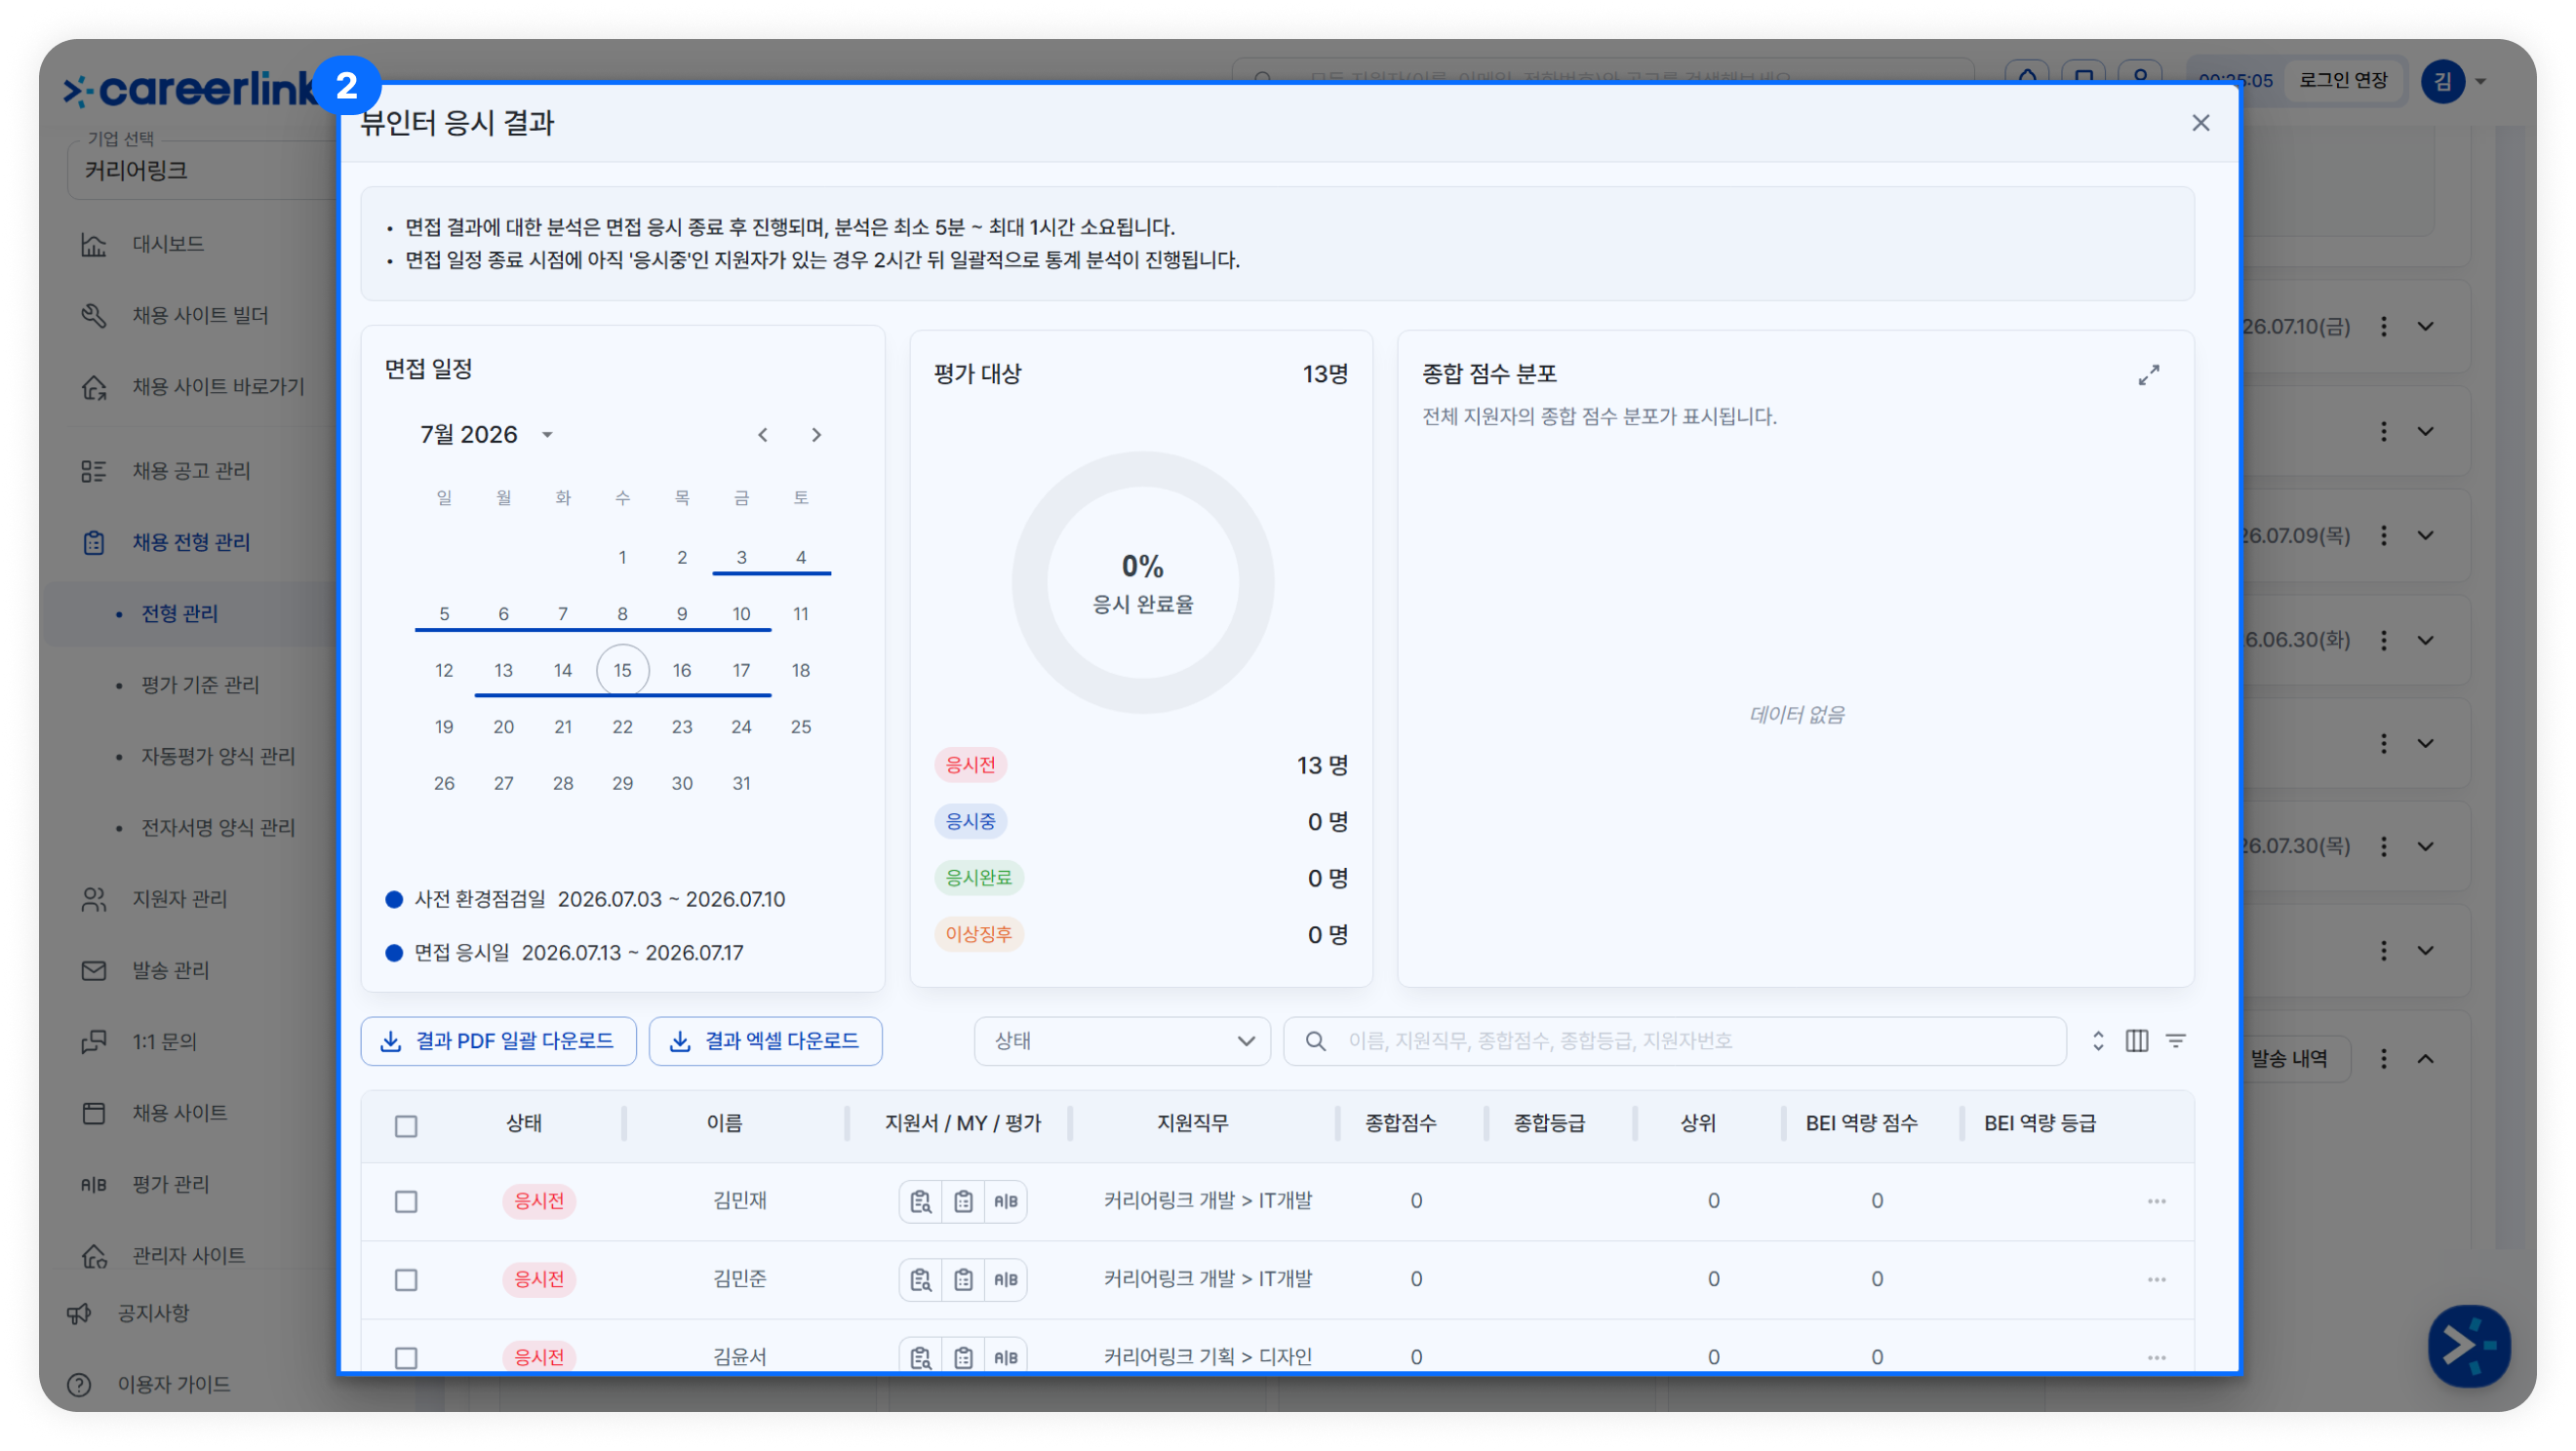Open the kebab menu beside 26.07.09(목) in background
Viewport: 2576px width, 1451px height.
pyautogui.click(x=2384, y=536)
